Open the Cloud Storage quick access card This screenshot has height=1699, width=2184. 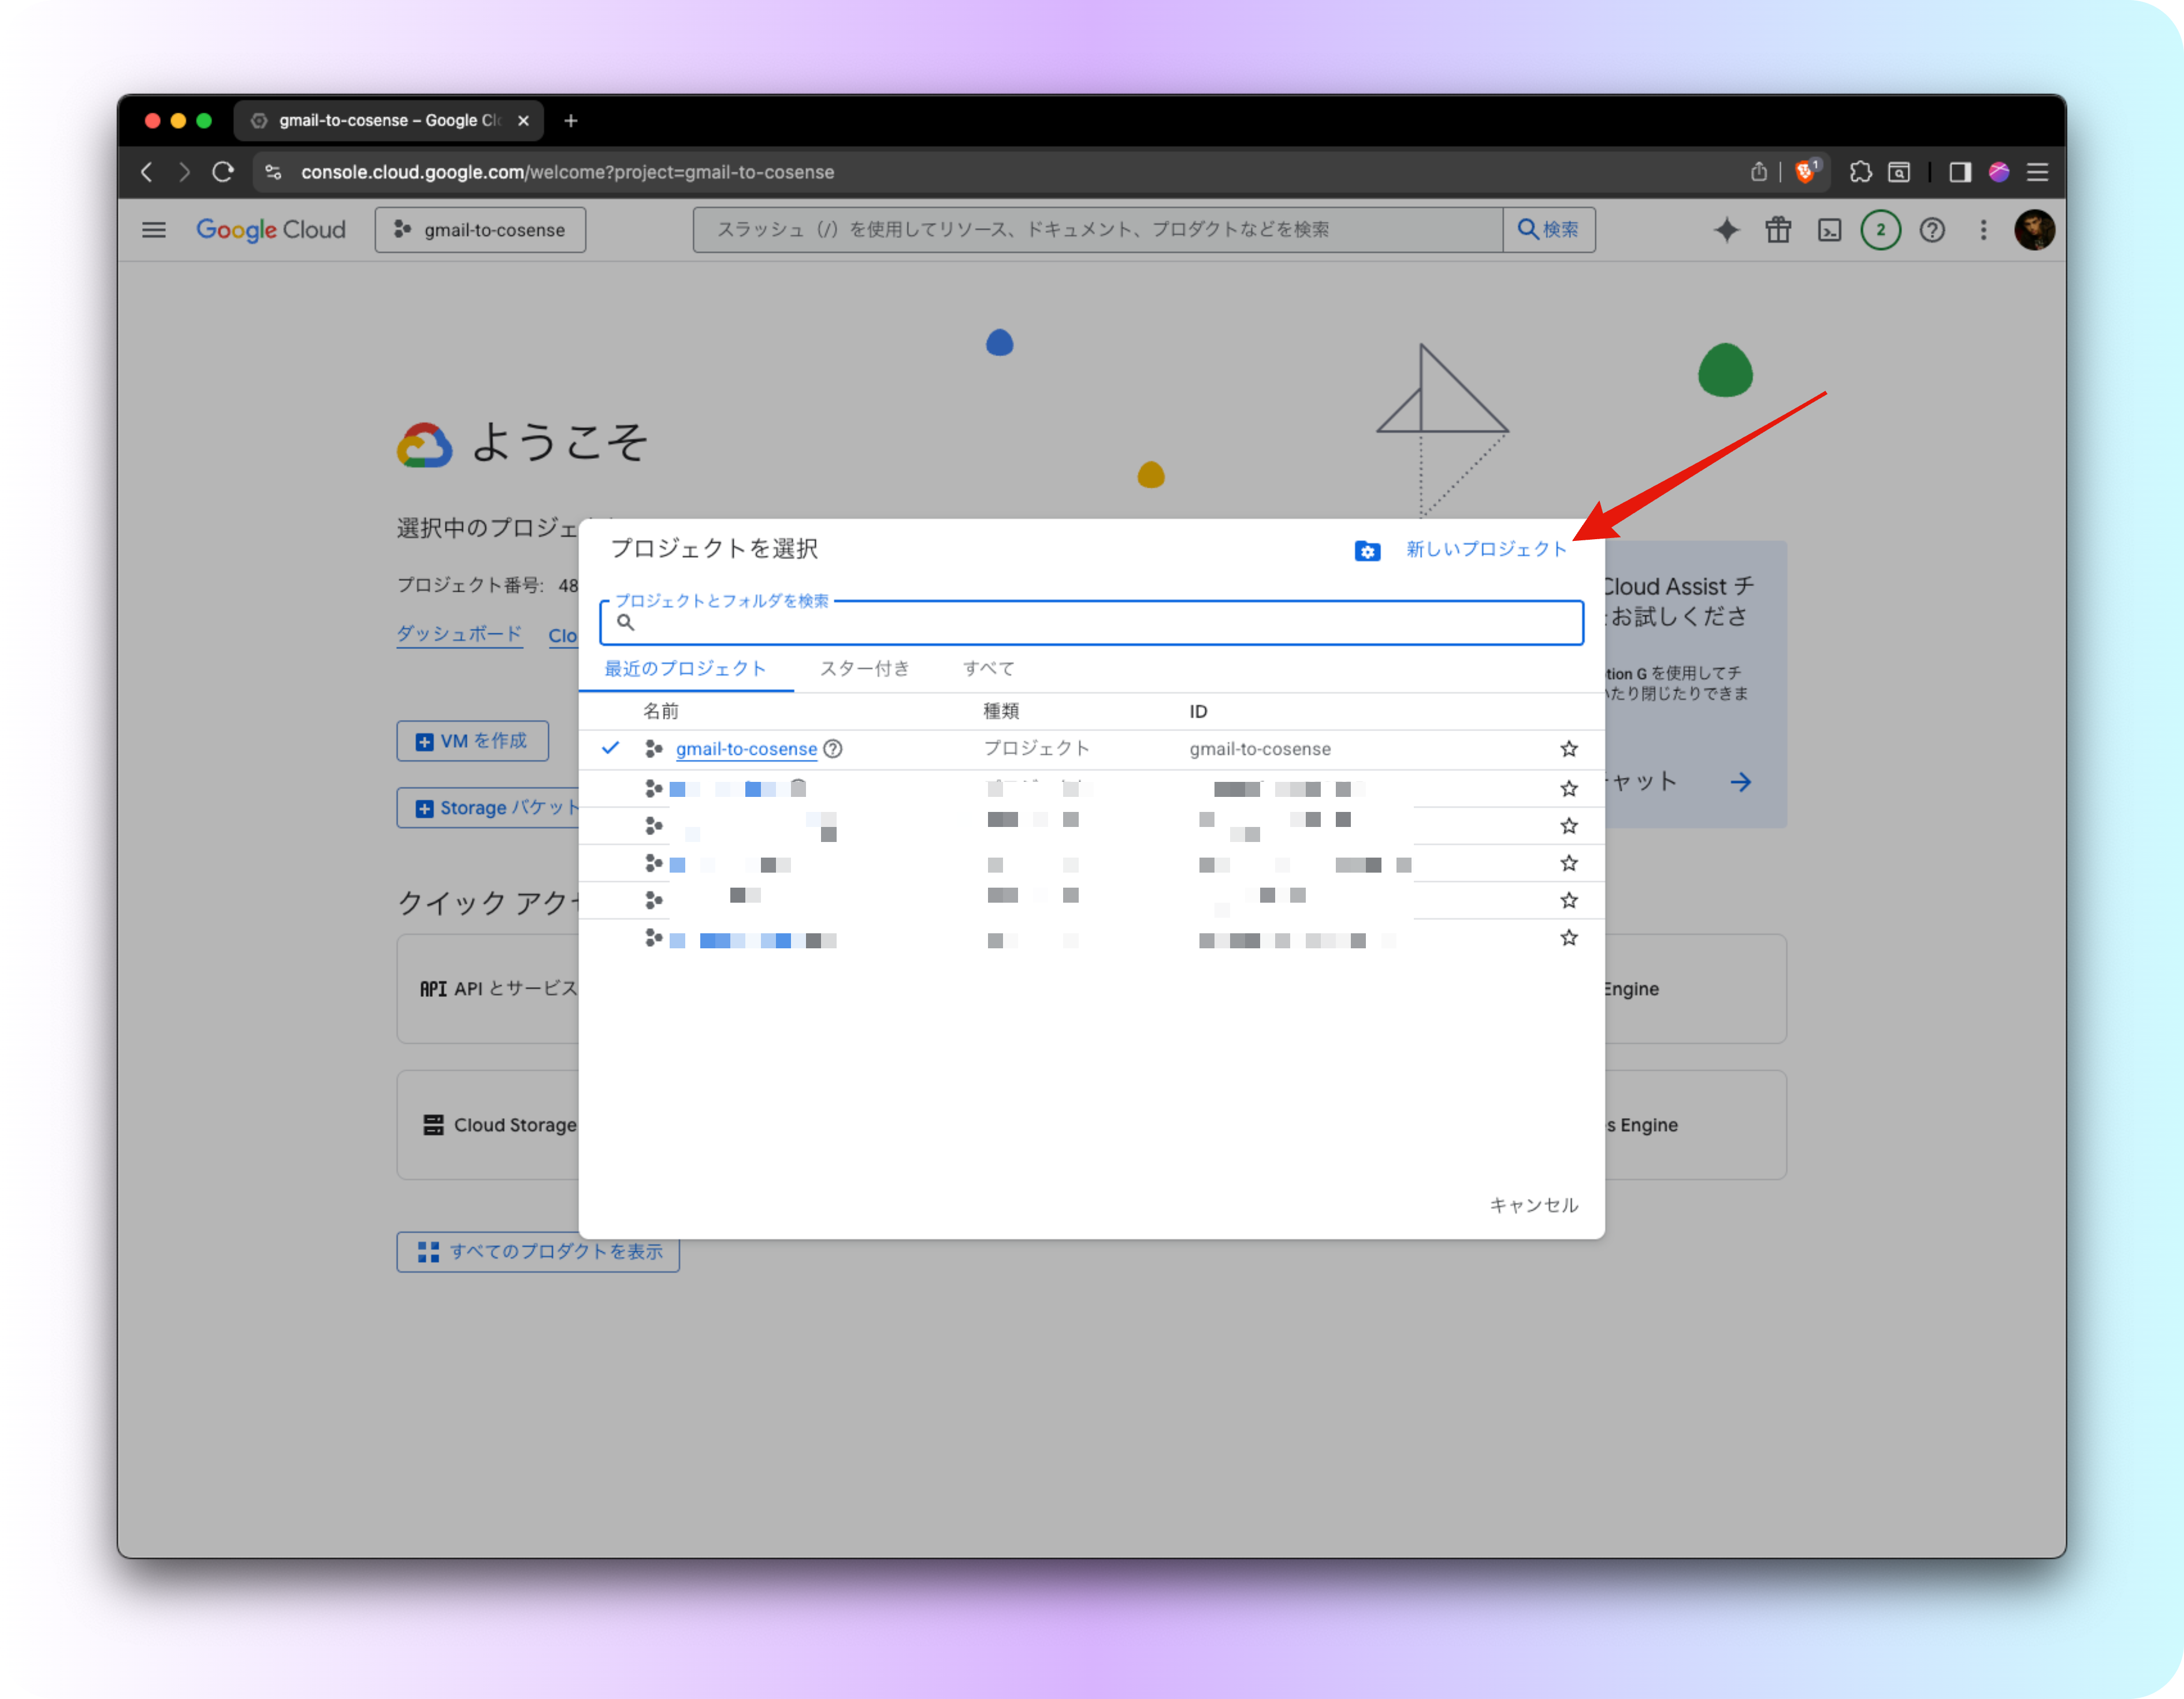coord(489,1125)
